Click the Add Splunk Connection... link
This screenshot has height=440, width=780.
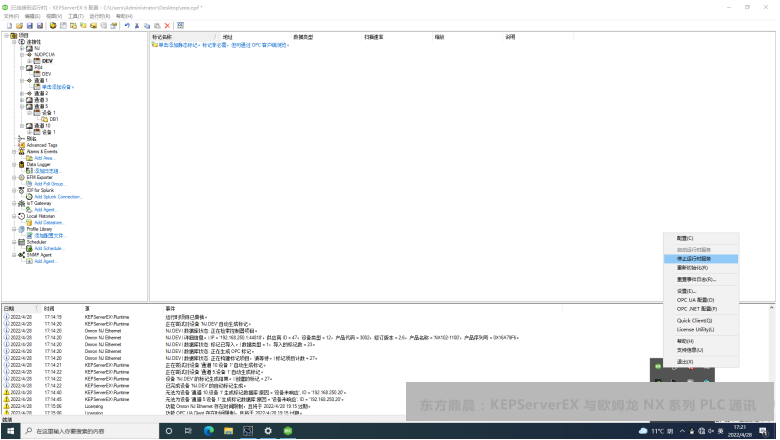tap(58, 196)
